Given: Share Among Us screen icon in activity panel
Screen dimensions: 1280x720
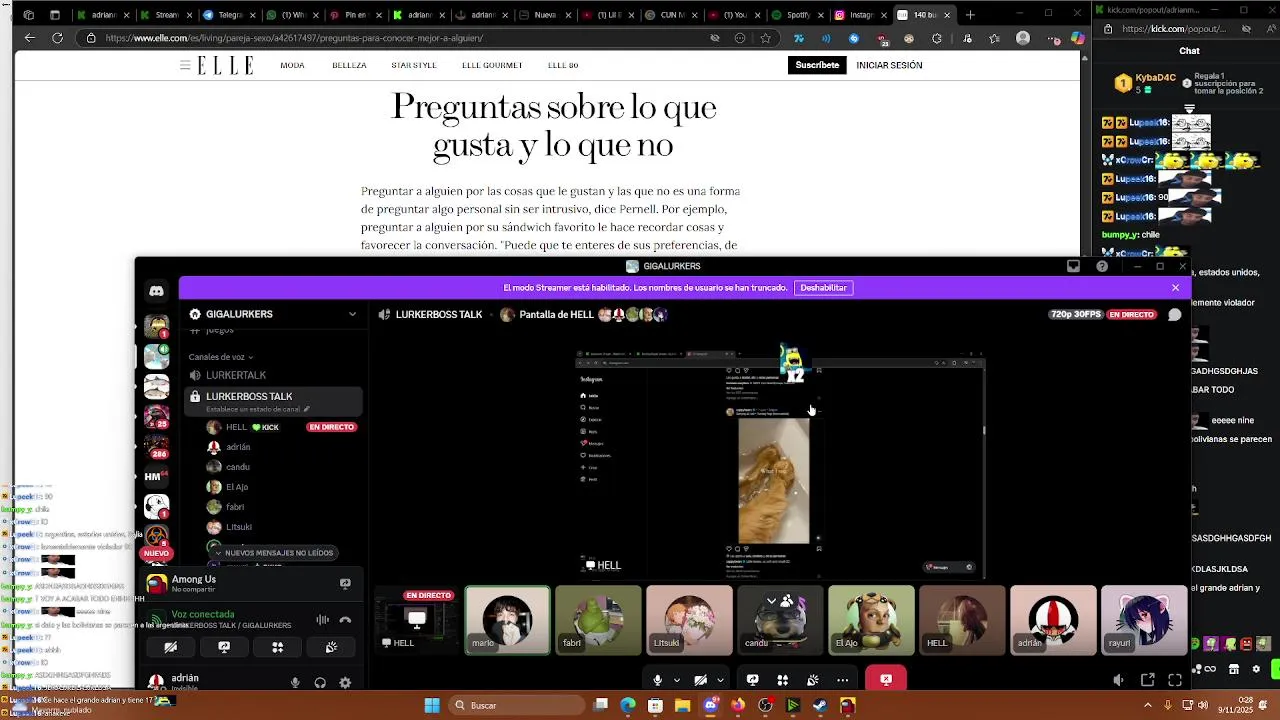Looking at the screenshot, I should click(x=345, y=583).
